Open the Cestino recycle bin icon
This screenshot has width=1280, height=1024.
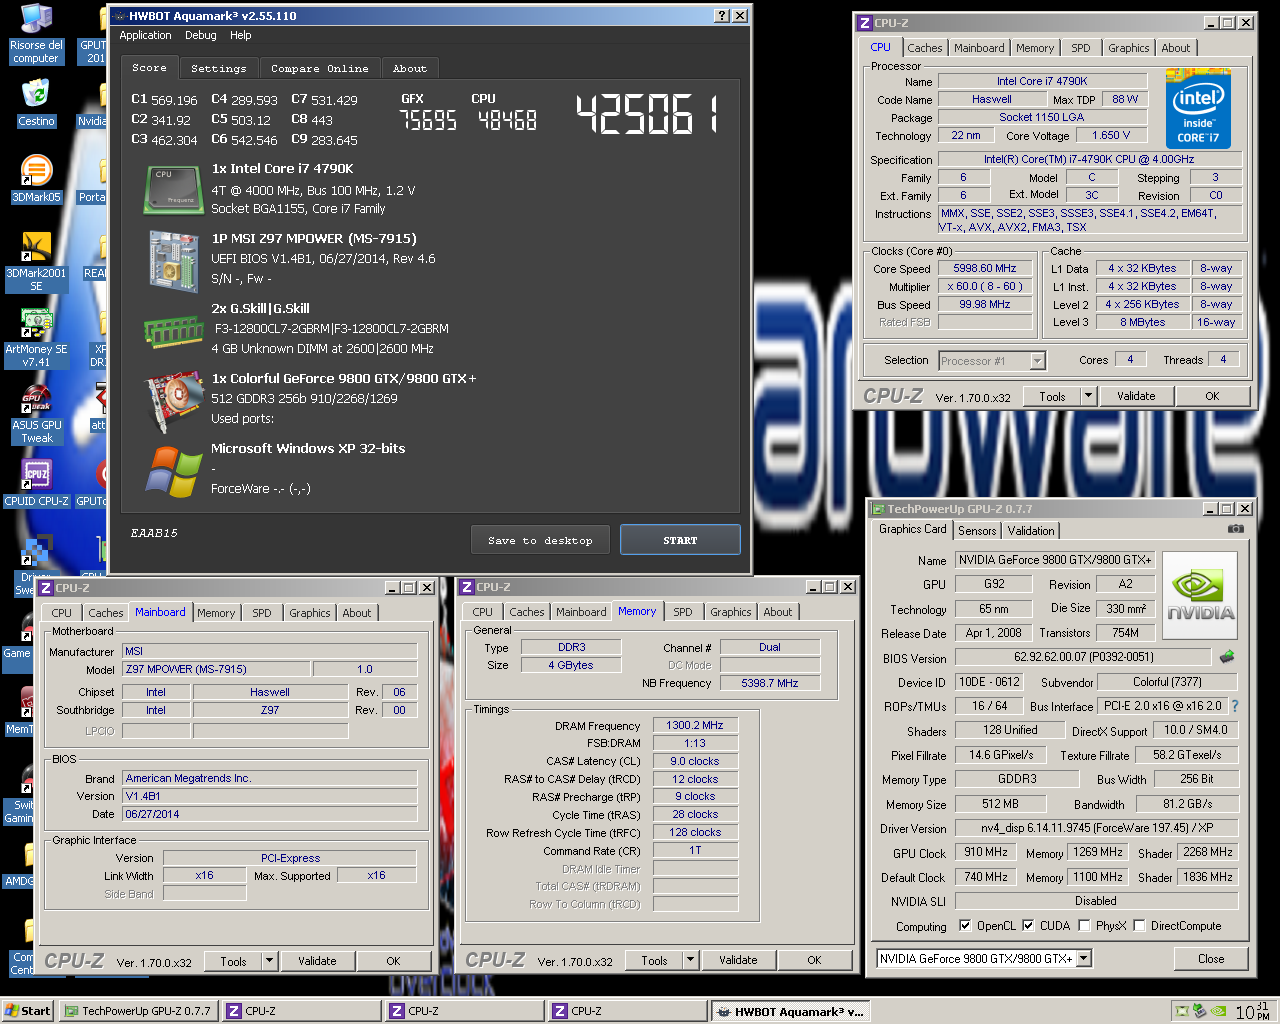(36, 102)
